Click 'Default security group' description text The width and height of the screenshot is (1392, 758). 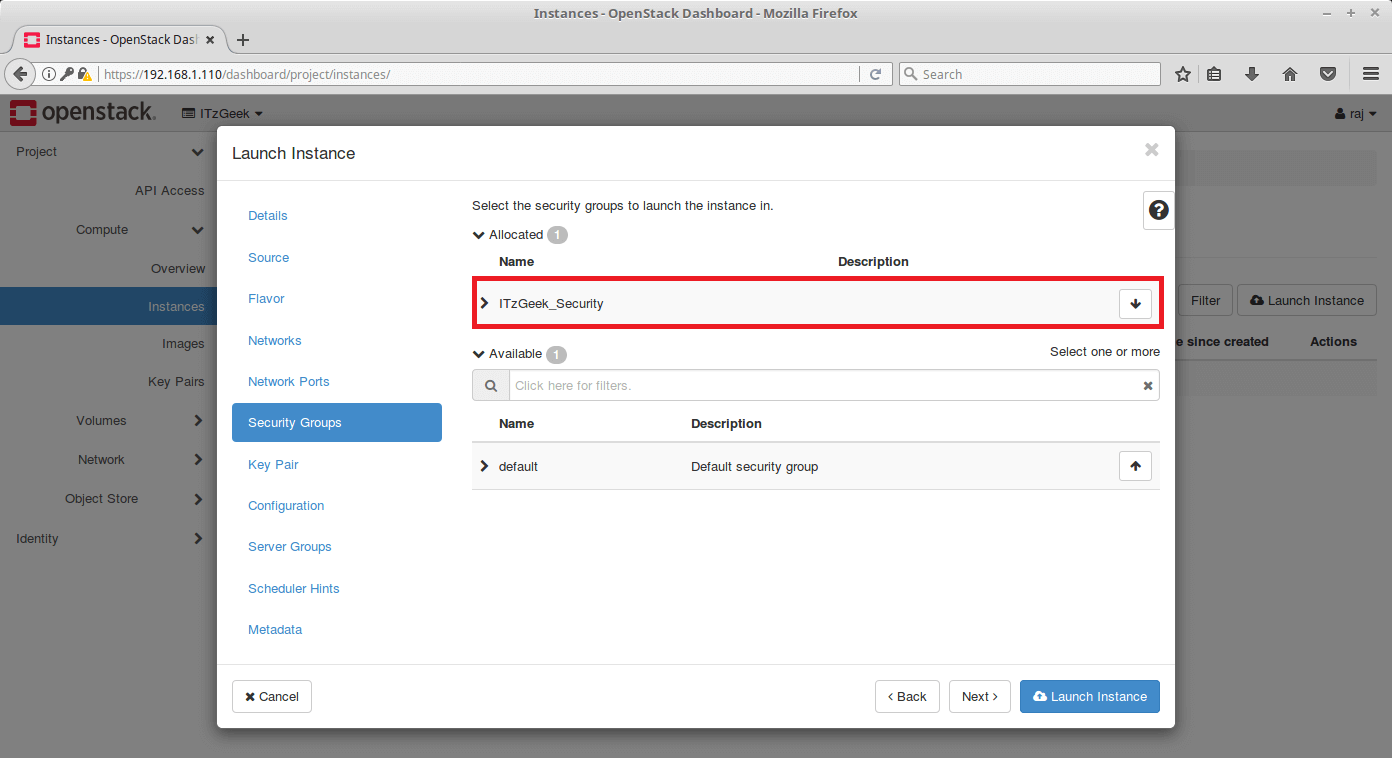(755, 467)
